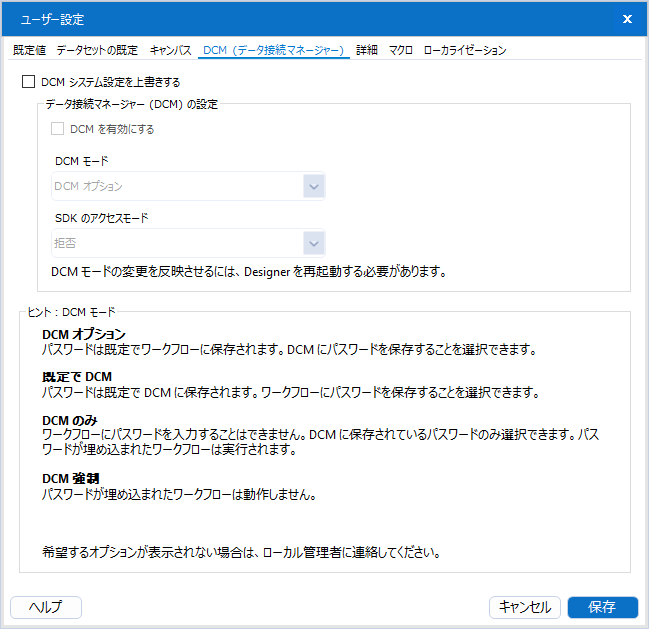Click the 保存 button
Viewport: 649px width, 629px height.
click(602, 607)
